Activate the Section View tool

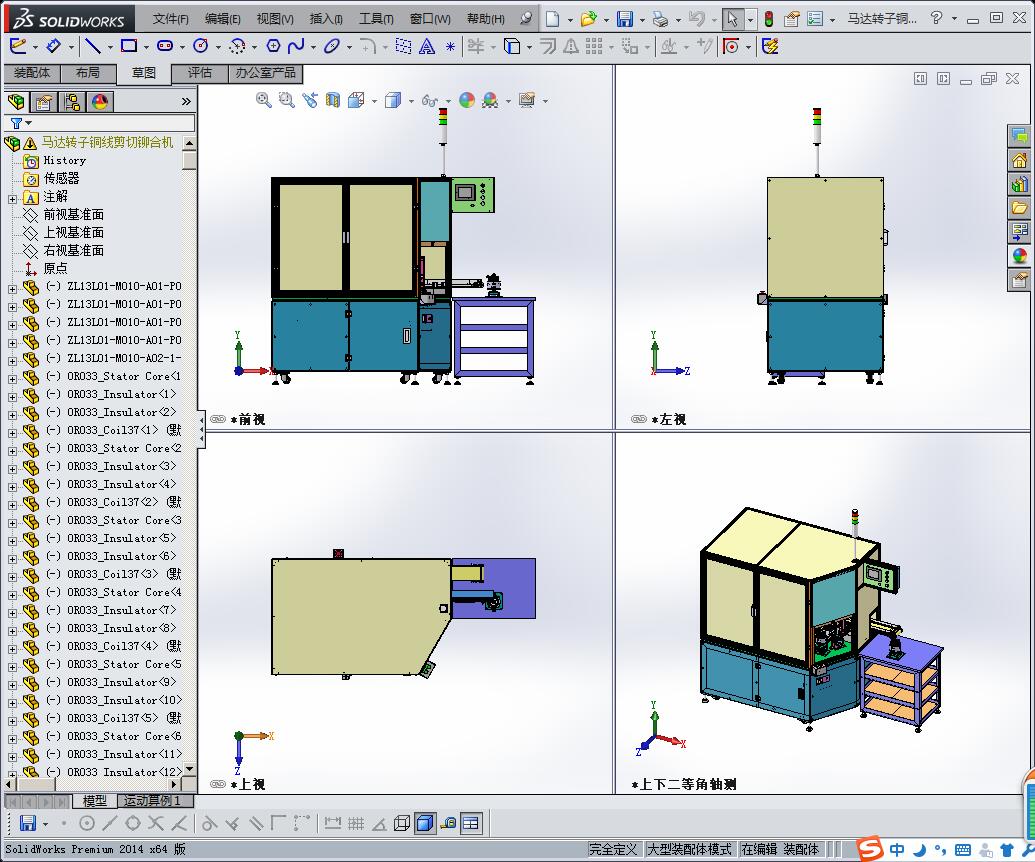coord(333,100)
